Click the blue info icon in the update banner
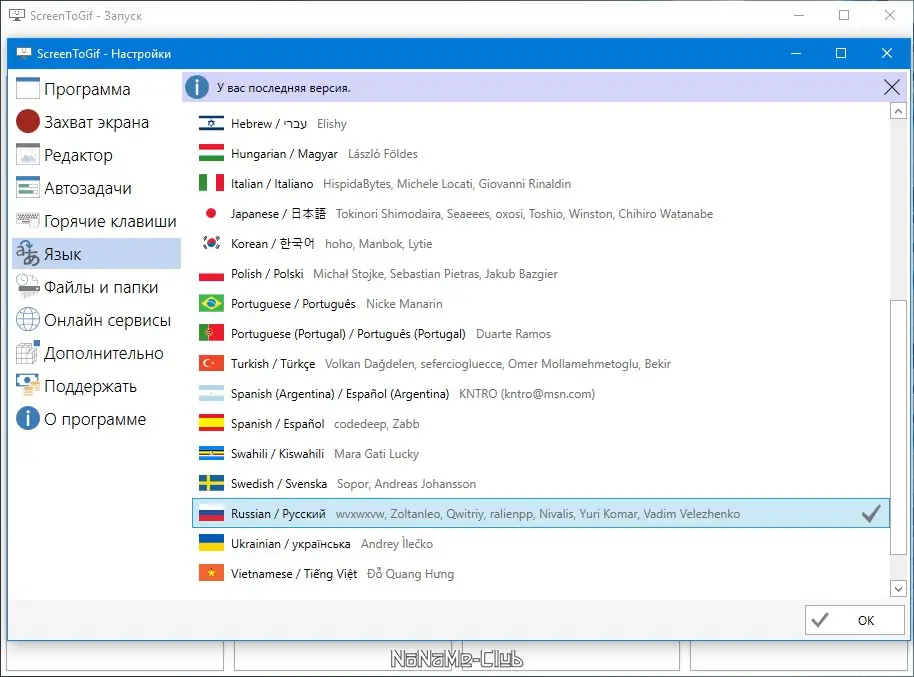 197,87
